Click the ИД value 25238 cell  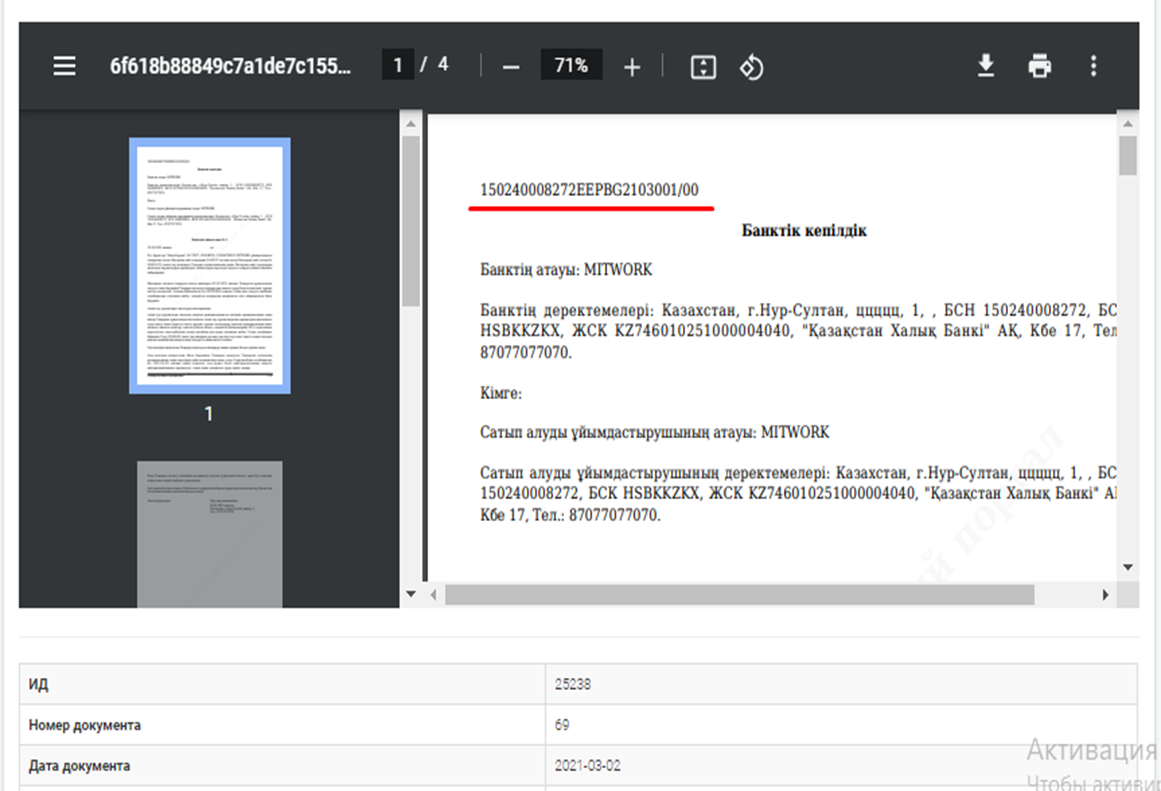[840, 685]
